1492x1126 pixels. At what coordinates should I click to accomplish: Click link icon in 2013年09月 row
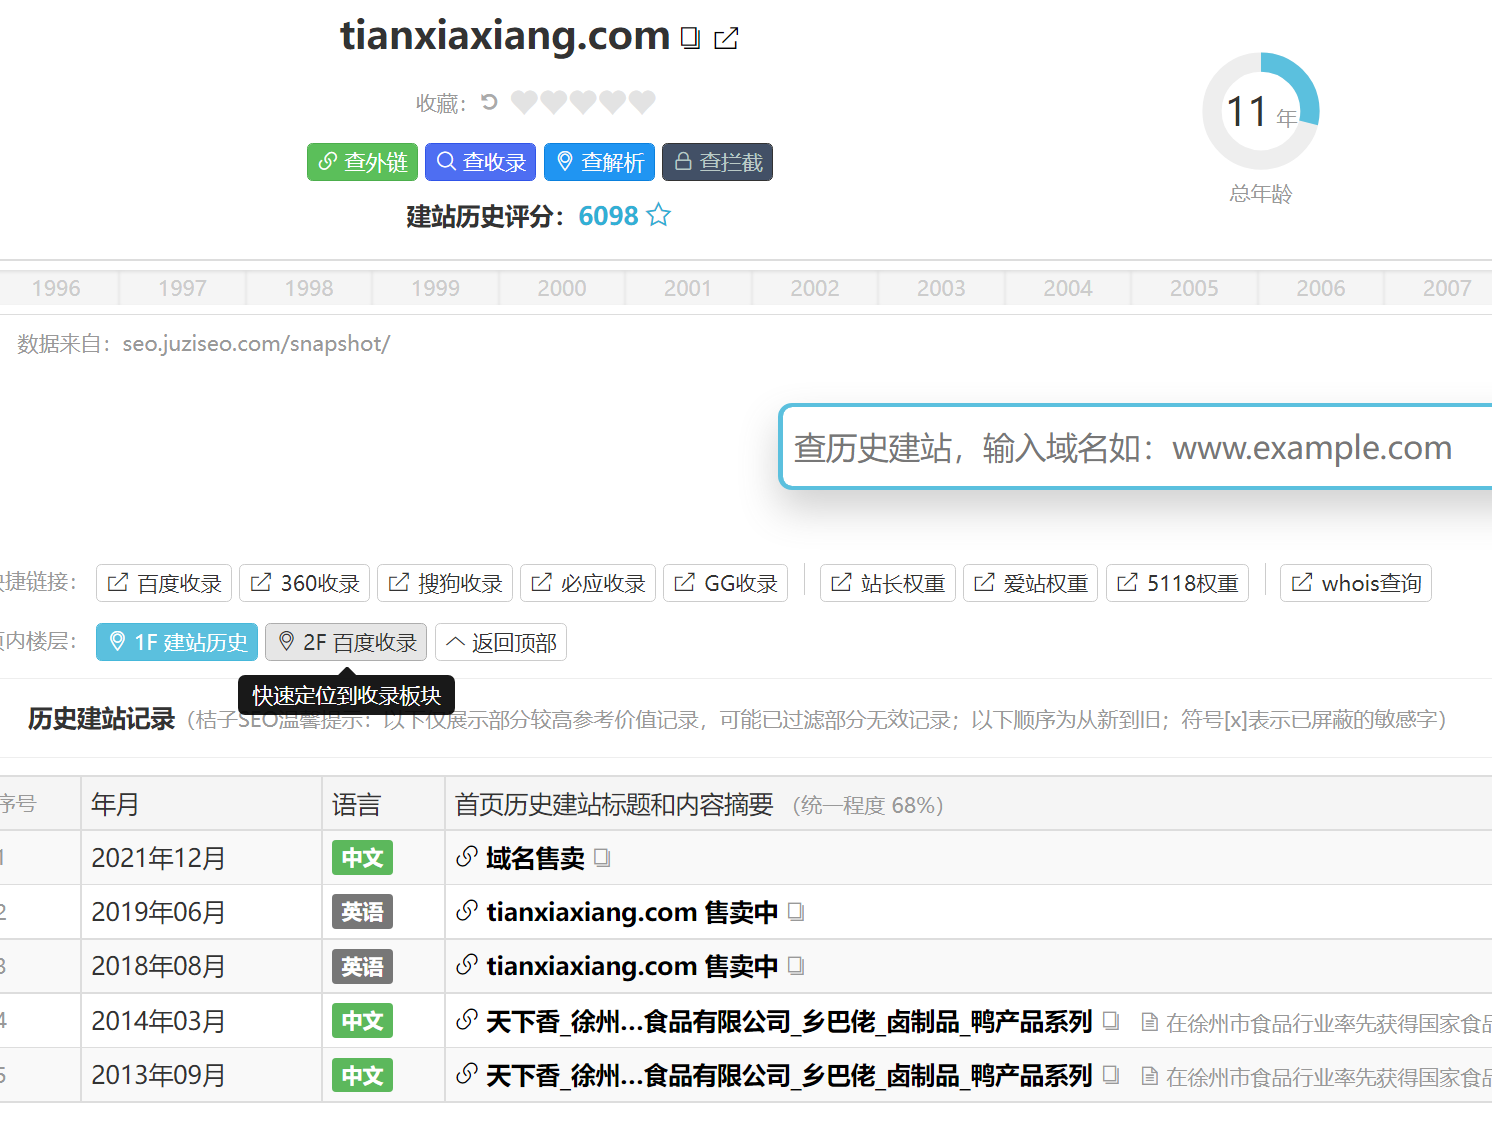[466, 1074]
